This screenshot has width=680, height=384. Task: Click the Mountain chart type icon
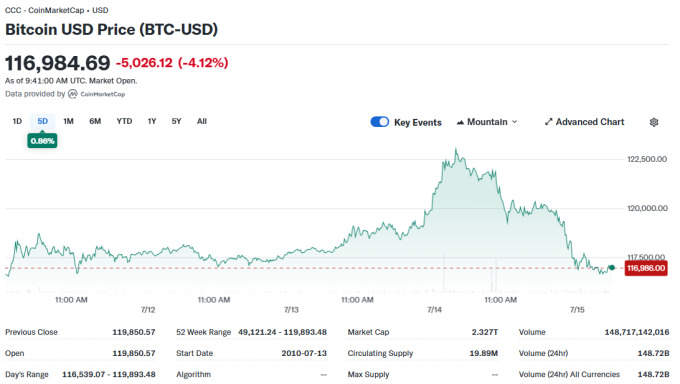(460, 122)
